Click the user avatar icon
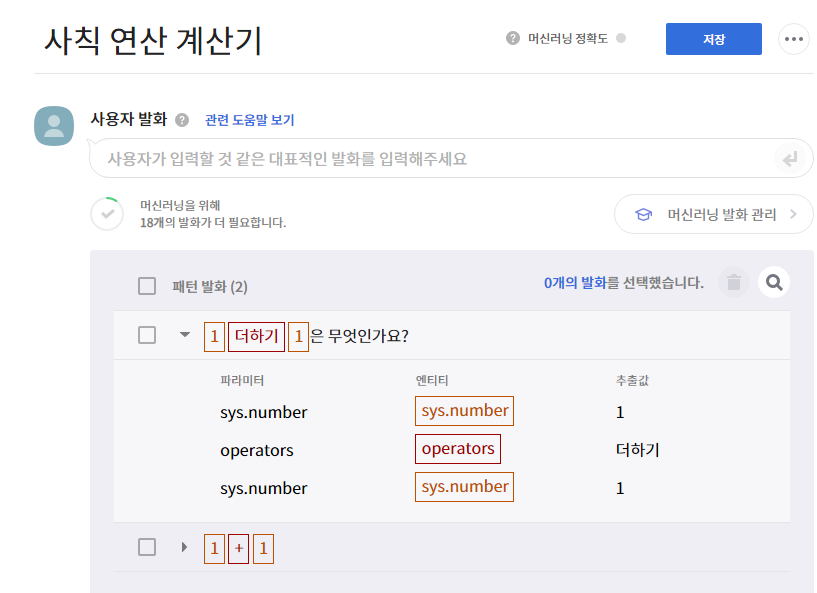Screen dimensions: 817x593 (x=54, y=126)
